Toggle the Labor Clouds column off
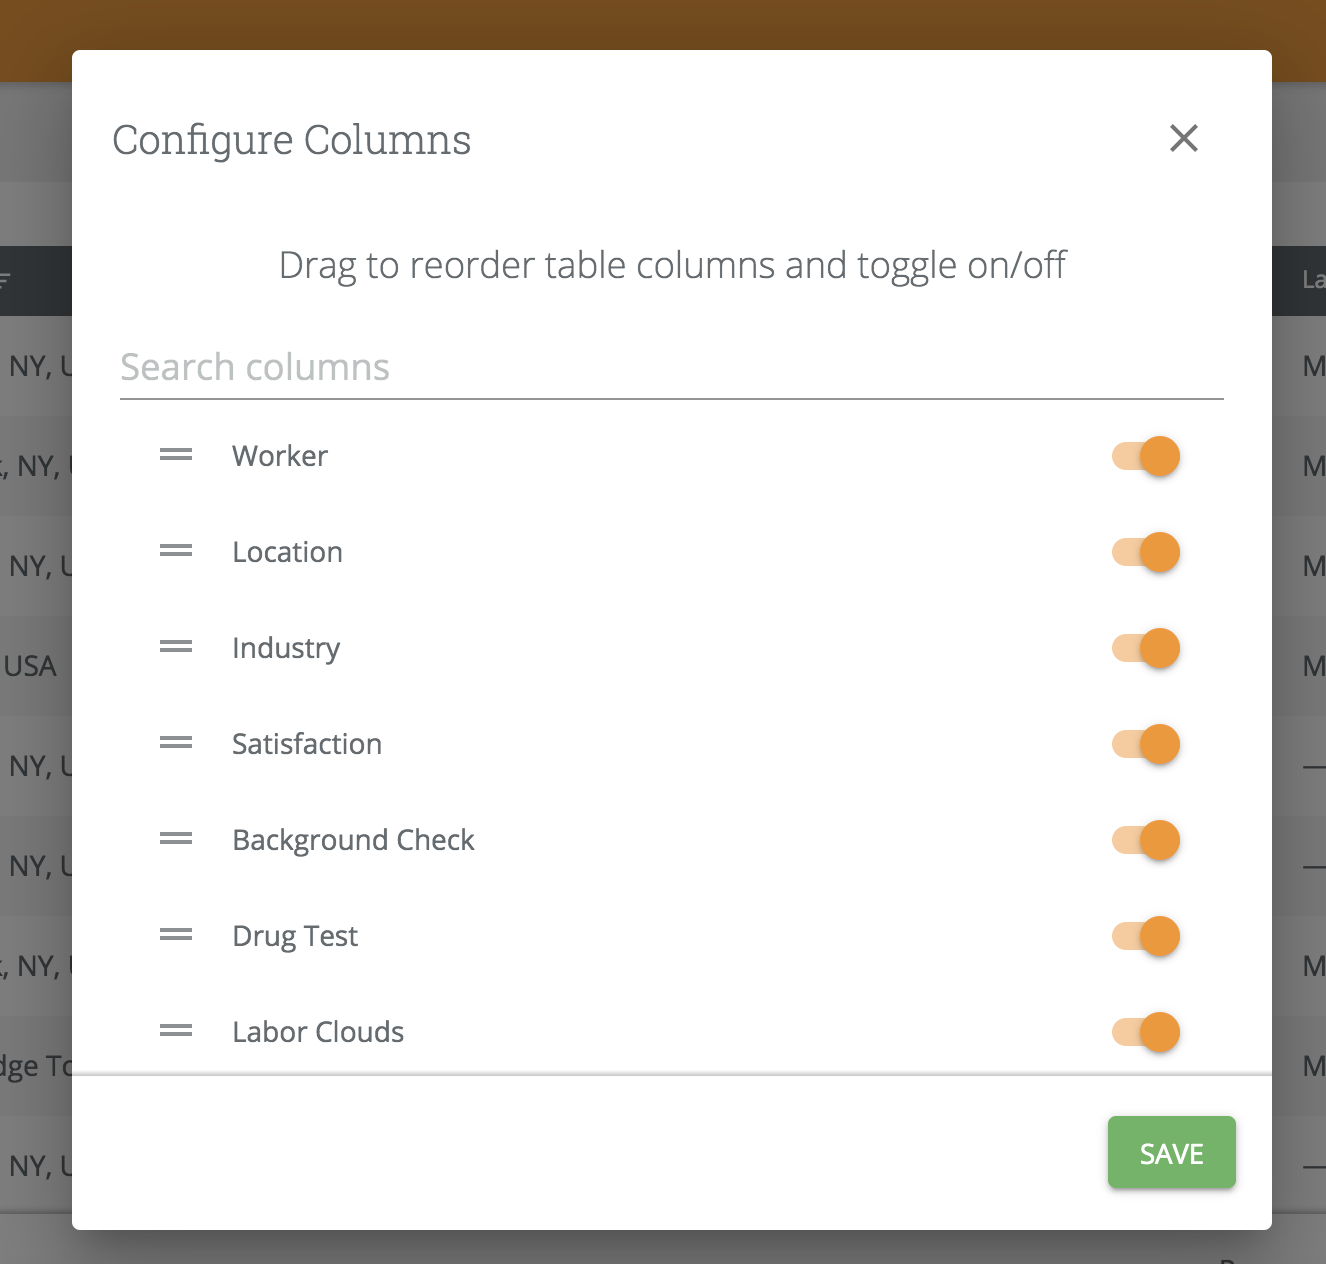1326x1264 pixels. click(1146, 1032)
